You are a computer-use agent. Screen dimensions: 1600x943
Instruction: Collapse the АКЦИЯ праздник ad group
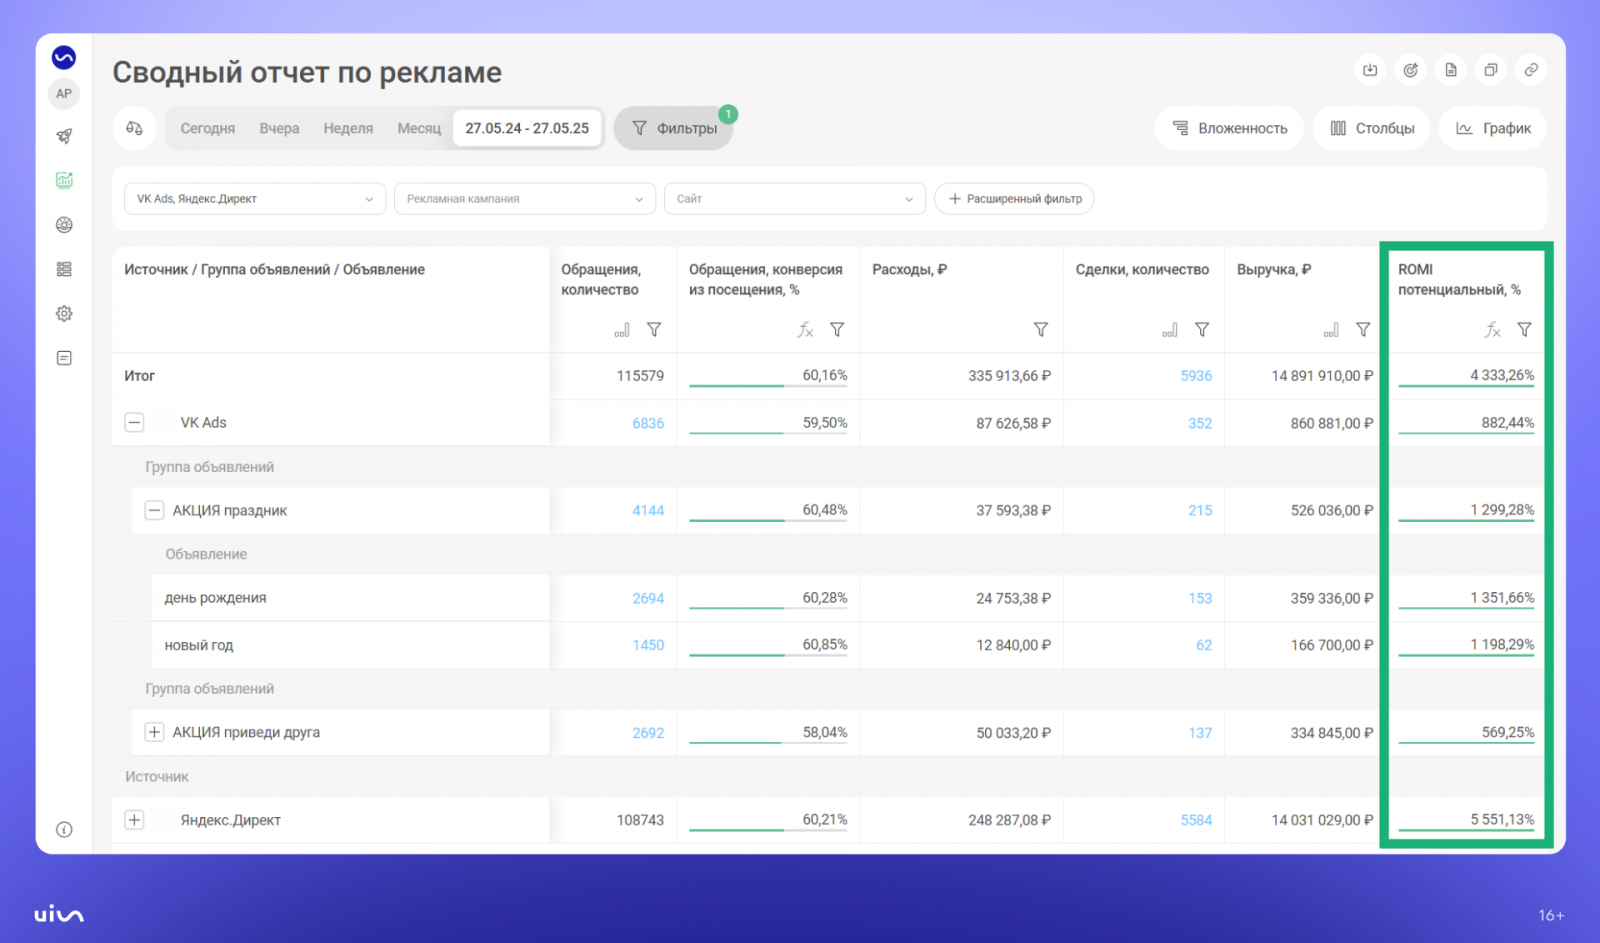click(154, 510)
